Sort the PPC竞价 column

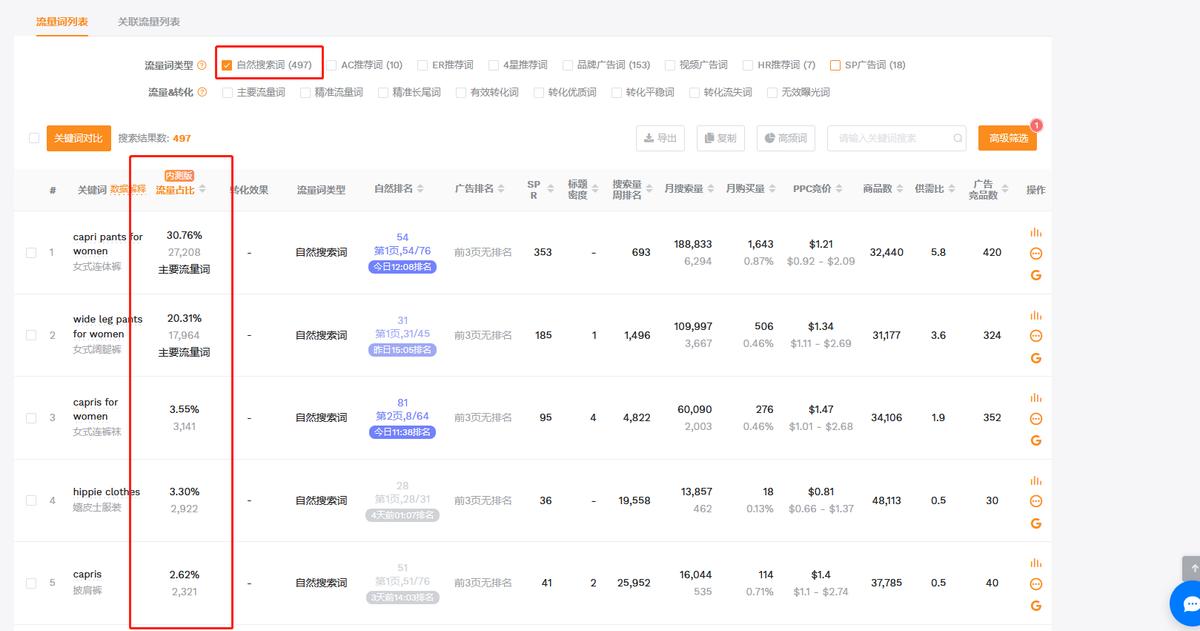[x=837, y=189]
